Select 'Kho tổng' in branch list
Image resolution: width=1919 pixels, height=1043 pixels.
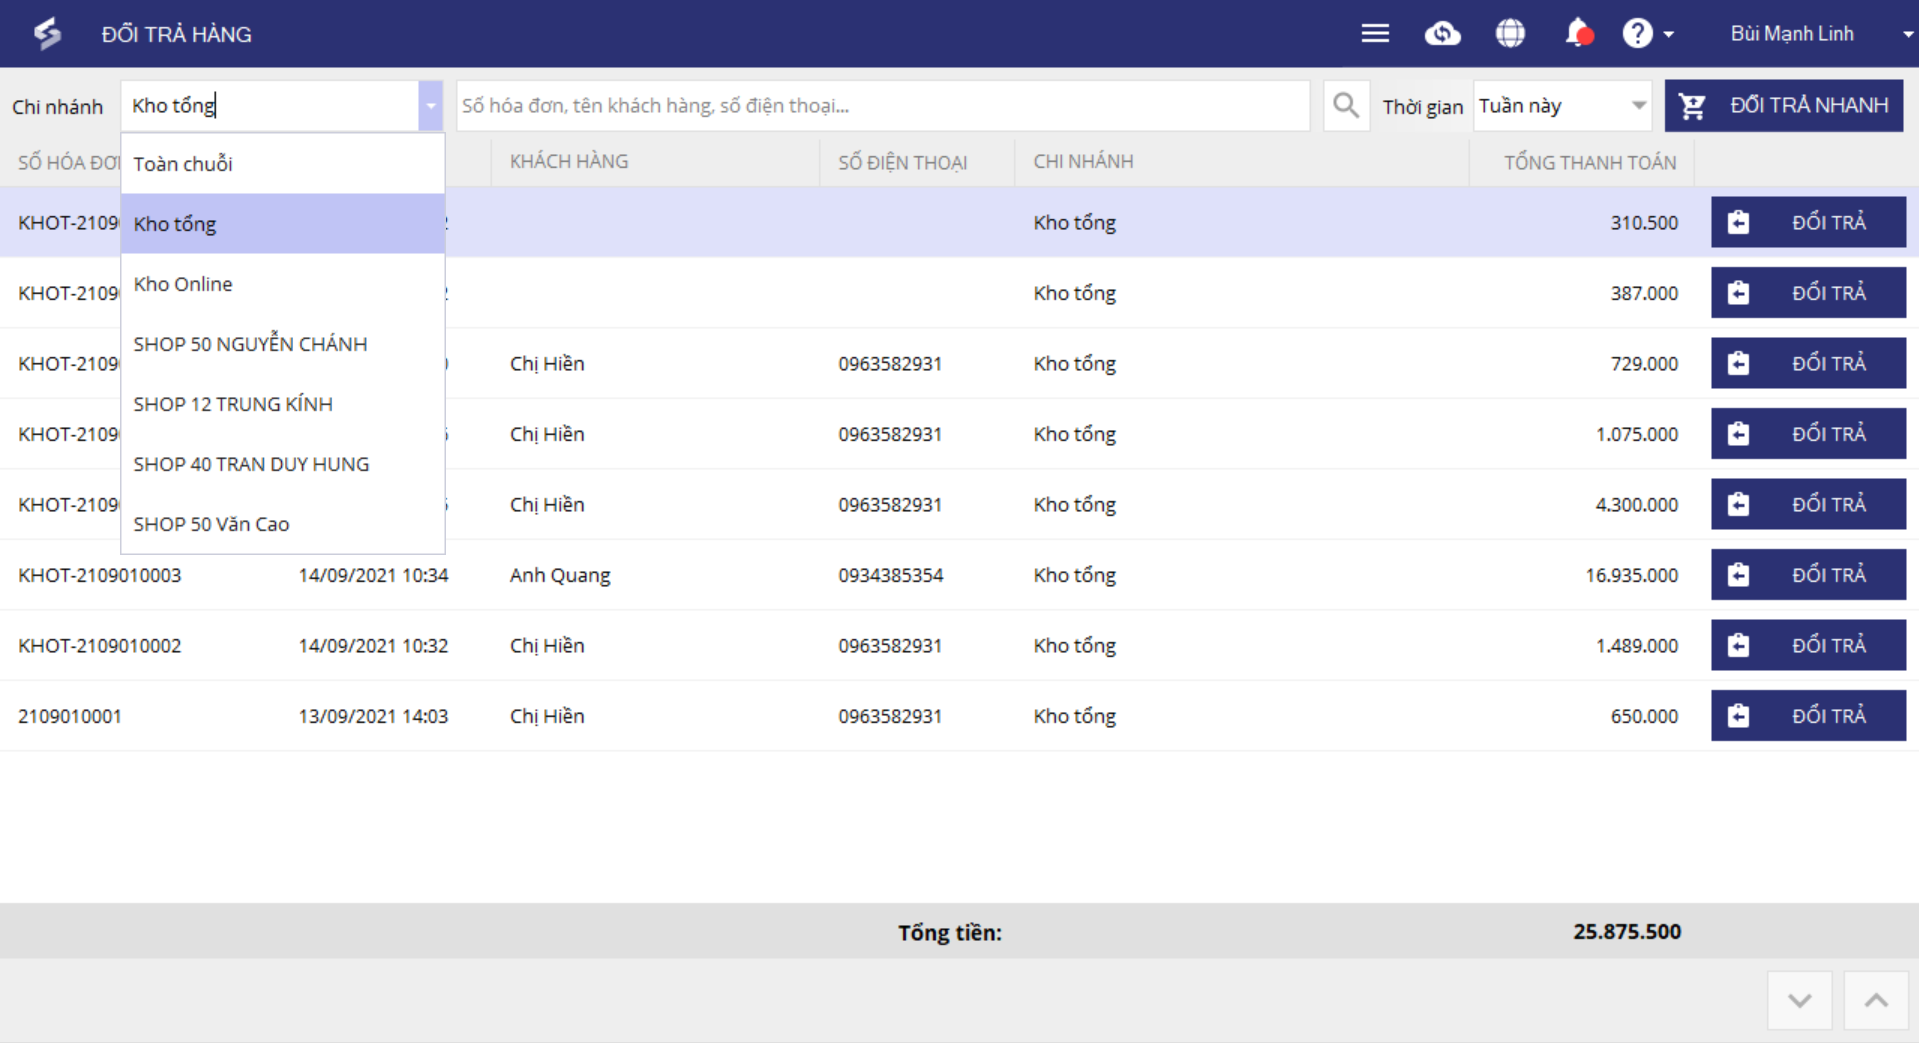[283, 224]
